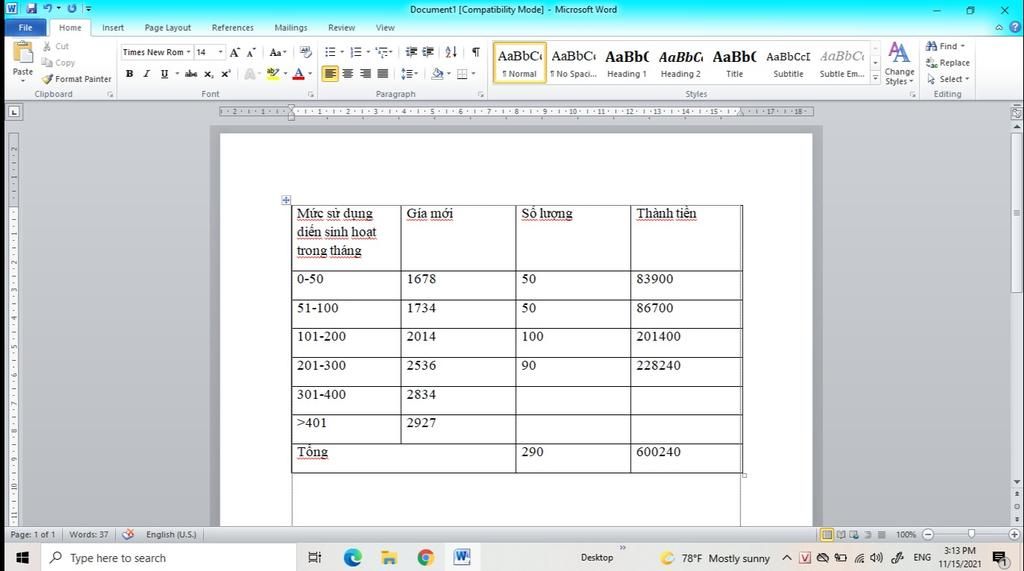Click the proofing errors icon in the status bar

128,534
